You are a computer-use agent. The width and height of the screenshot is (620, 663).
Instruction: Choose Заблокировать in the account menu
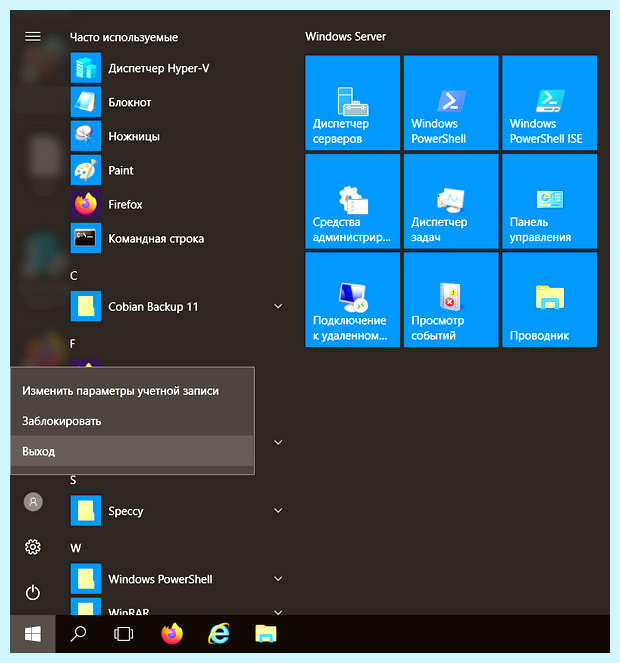[132, 421]
